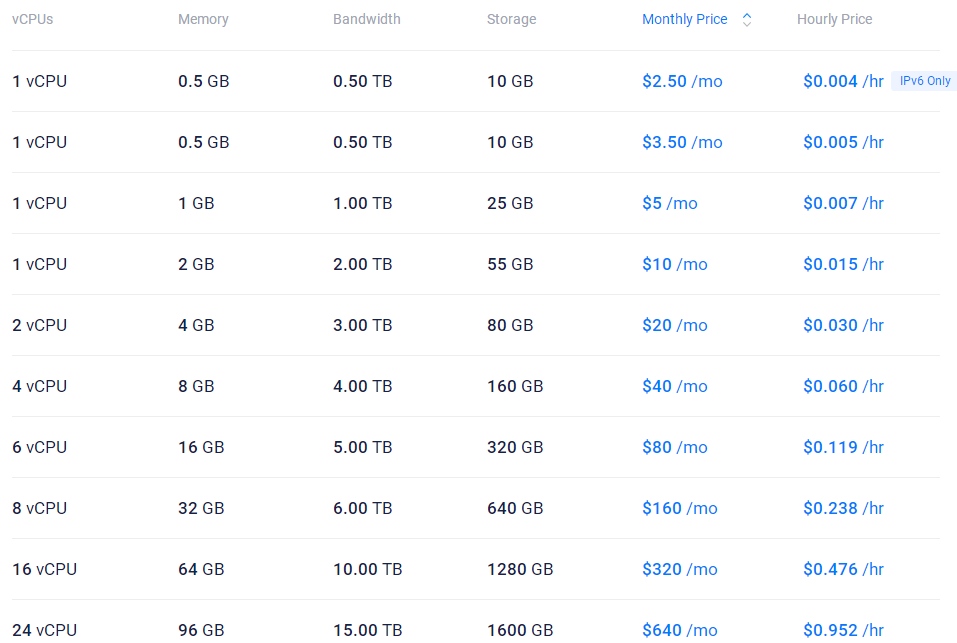Select the $40 /mo monthly price
This screenshot has height=643, width=957.
[x=675, y=386]
